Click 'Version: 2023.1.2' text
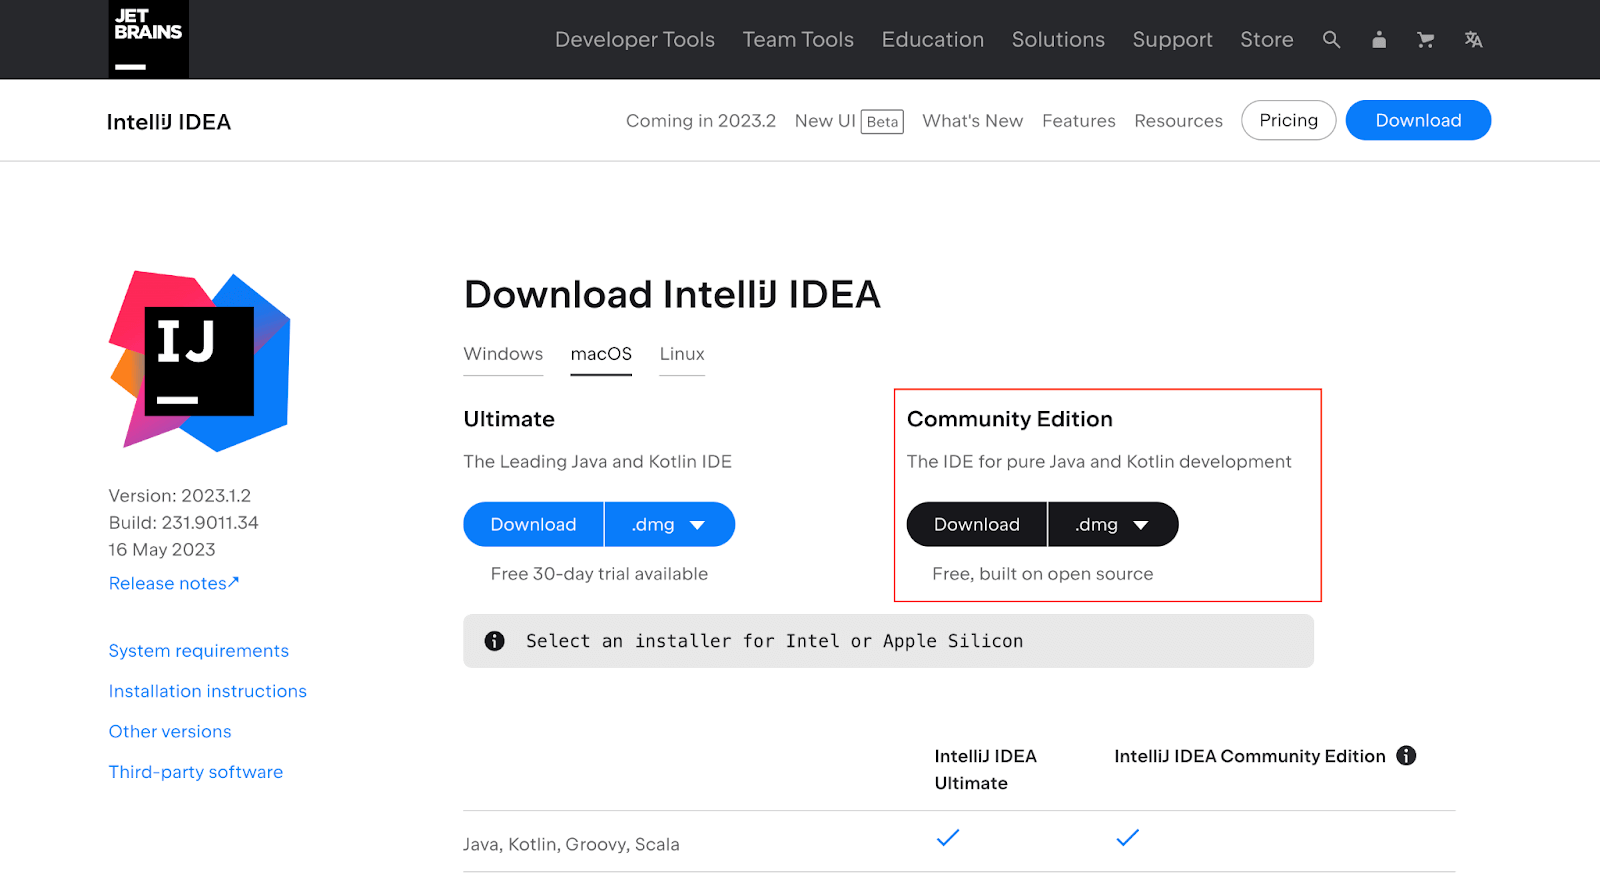The image size is (1600, 885). [180, 496]
